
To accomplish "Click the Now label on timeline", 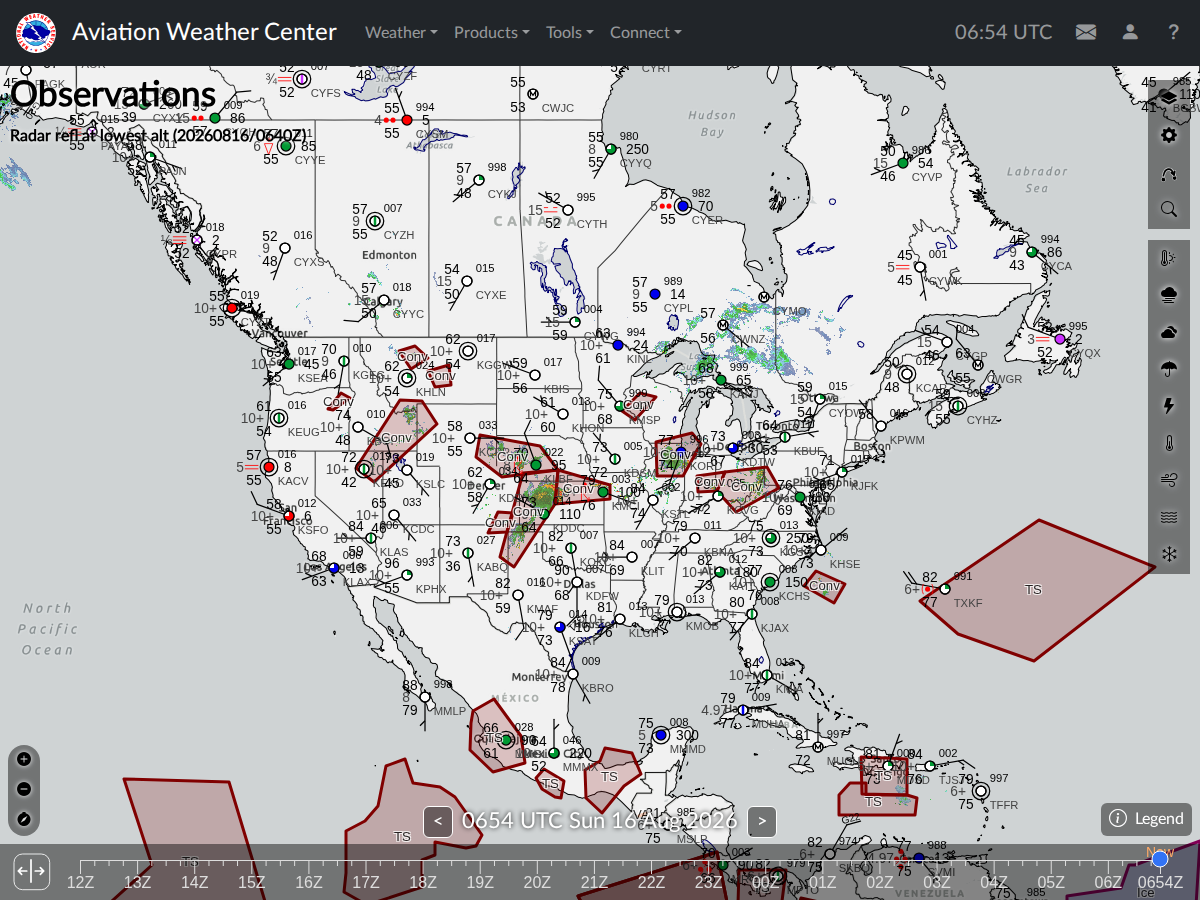I will click(x=1160, y=851).
